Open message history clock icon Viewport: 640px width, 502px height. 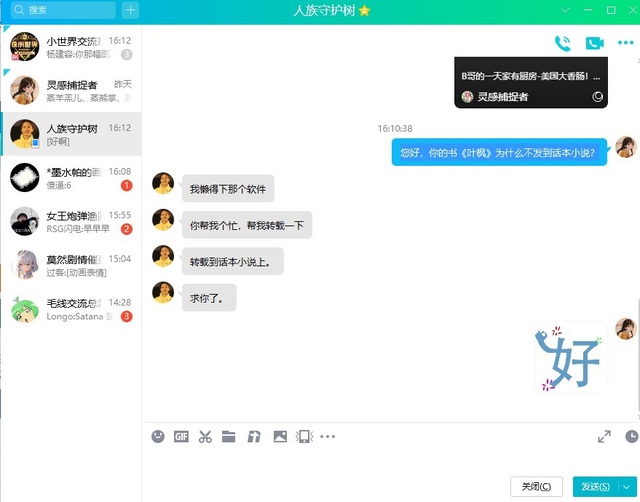tap(631, 436)
